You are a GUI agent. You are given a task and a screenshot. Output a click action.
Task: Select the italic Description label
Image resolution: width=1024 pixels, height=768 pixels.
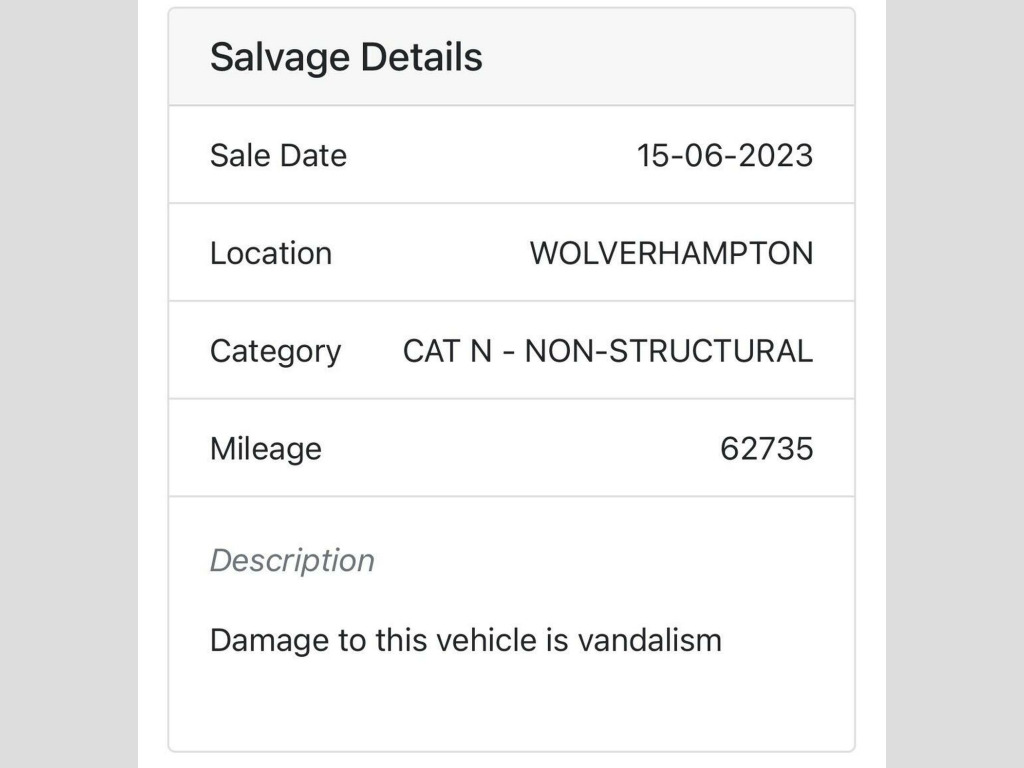tap(292, 560)
